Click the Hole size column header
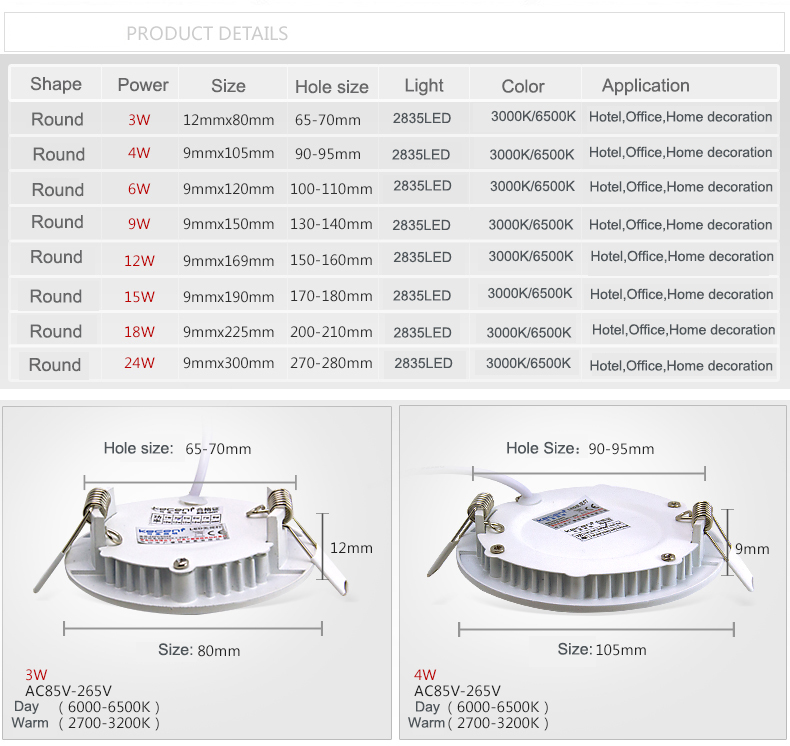 click(331, 87)
